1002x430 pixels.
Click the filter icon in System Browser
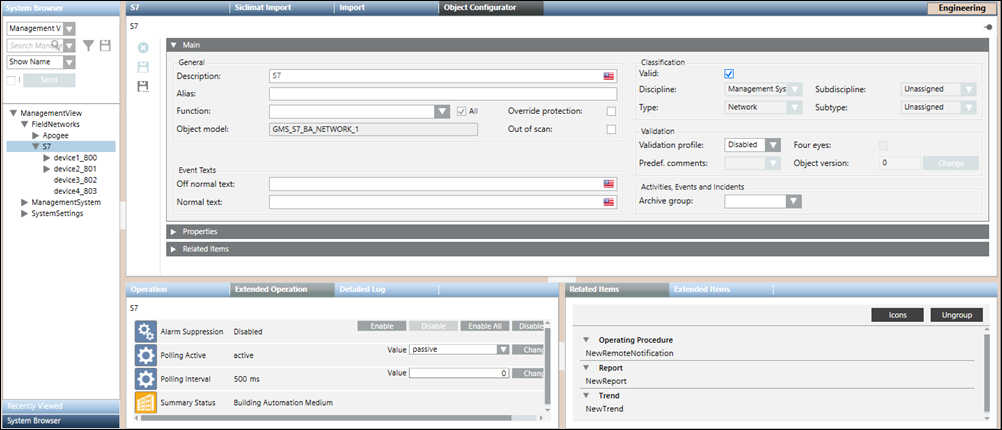pyautogui.click(x=89, y=45)
